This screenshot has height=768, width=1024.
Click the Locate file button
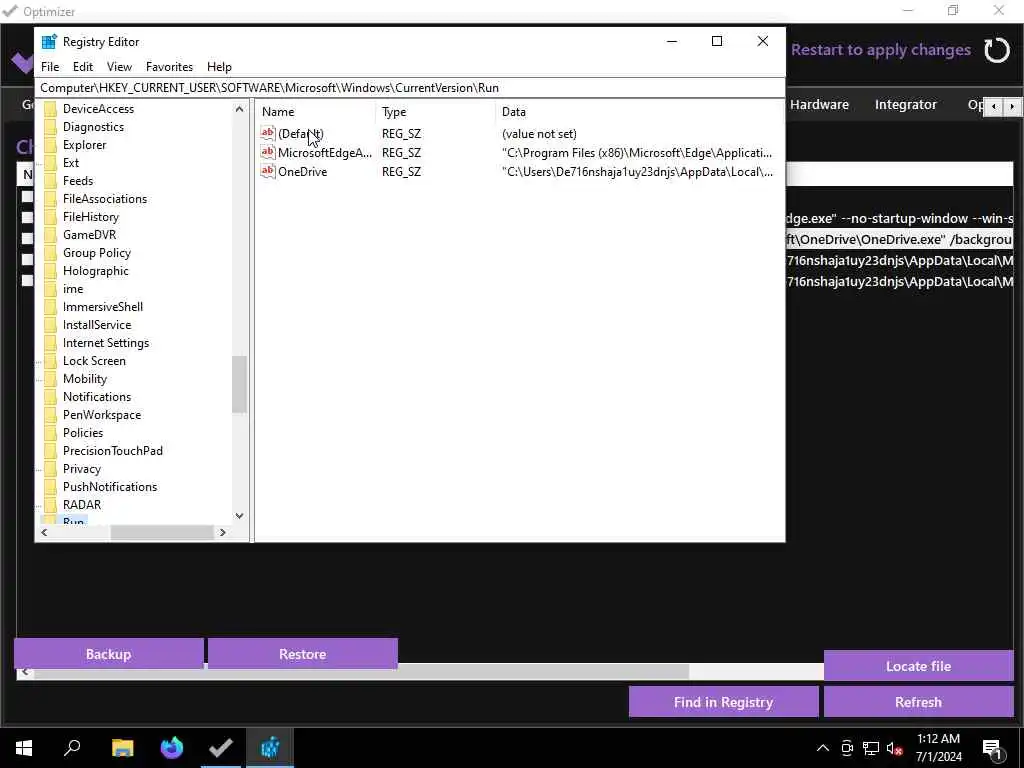(x=918, y=666)
